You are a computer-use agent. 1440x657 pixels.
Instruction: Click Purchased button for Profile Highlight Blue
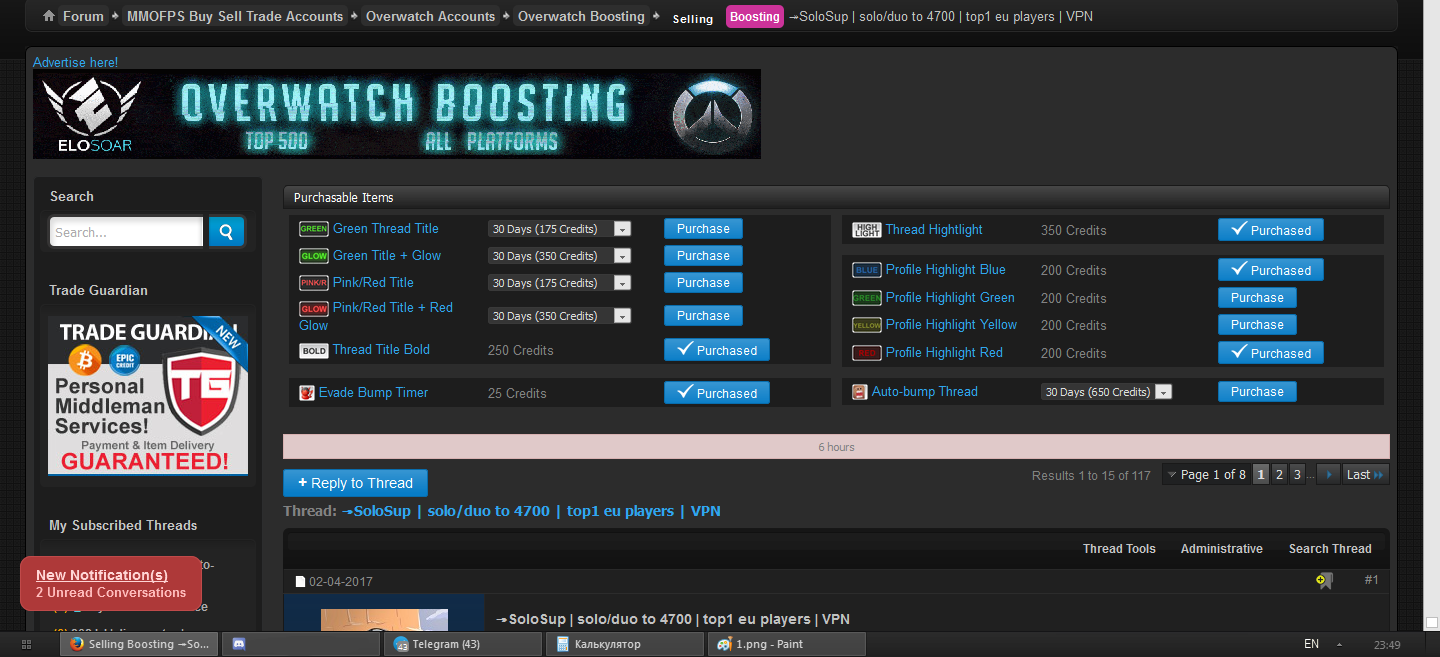(x=1270, y=270)
